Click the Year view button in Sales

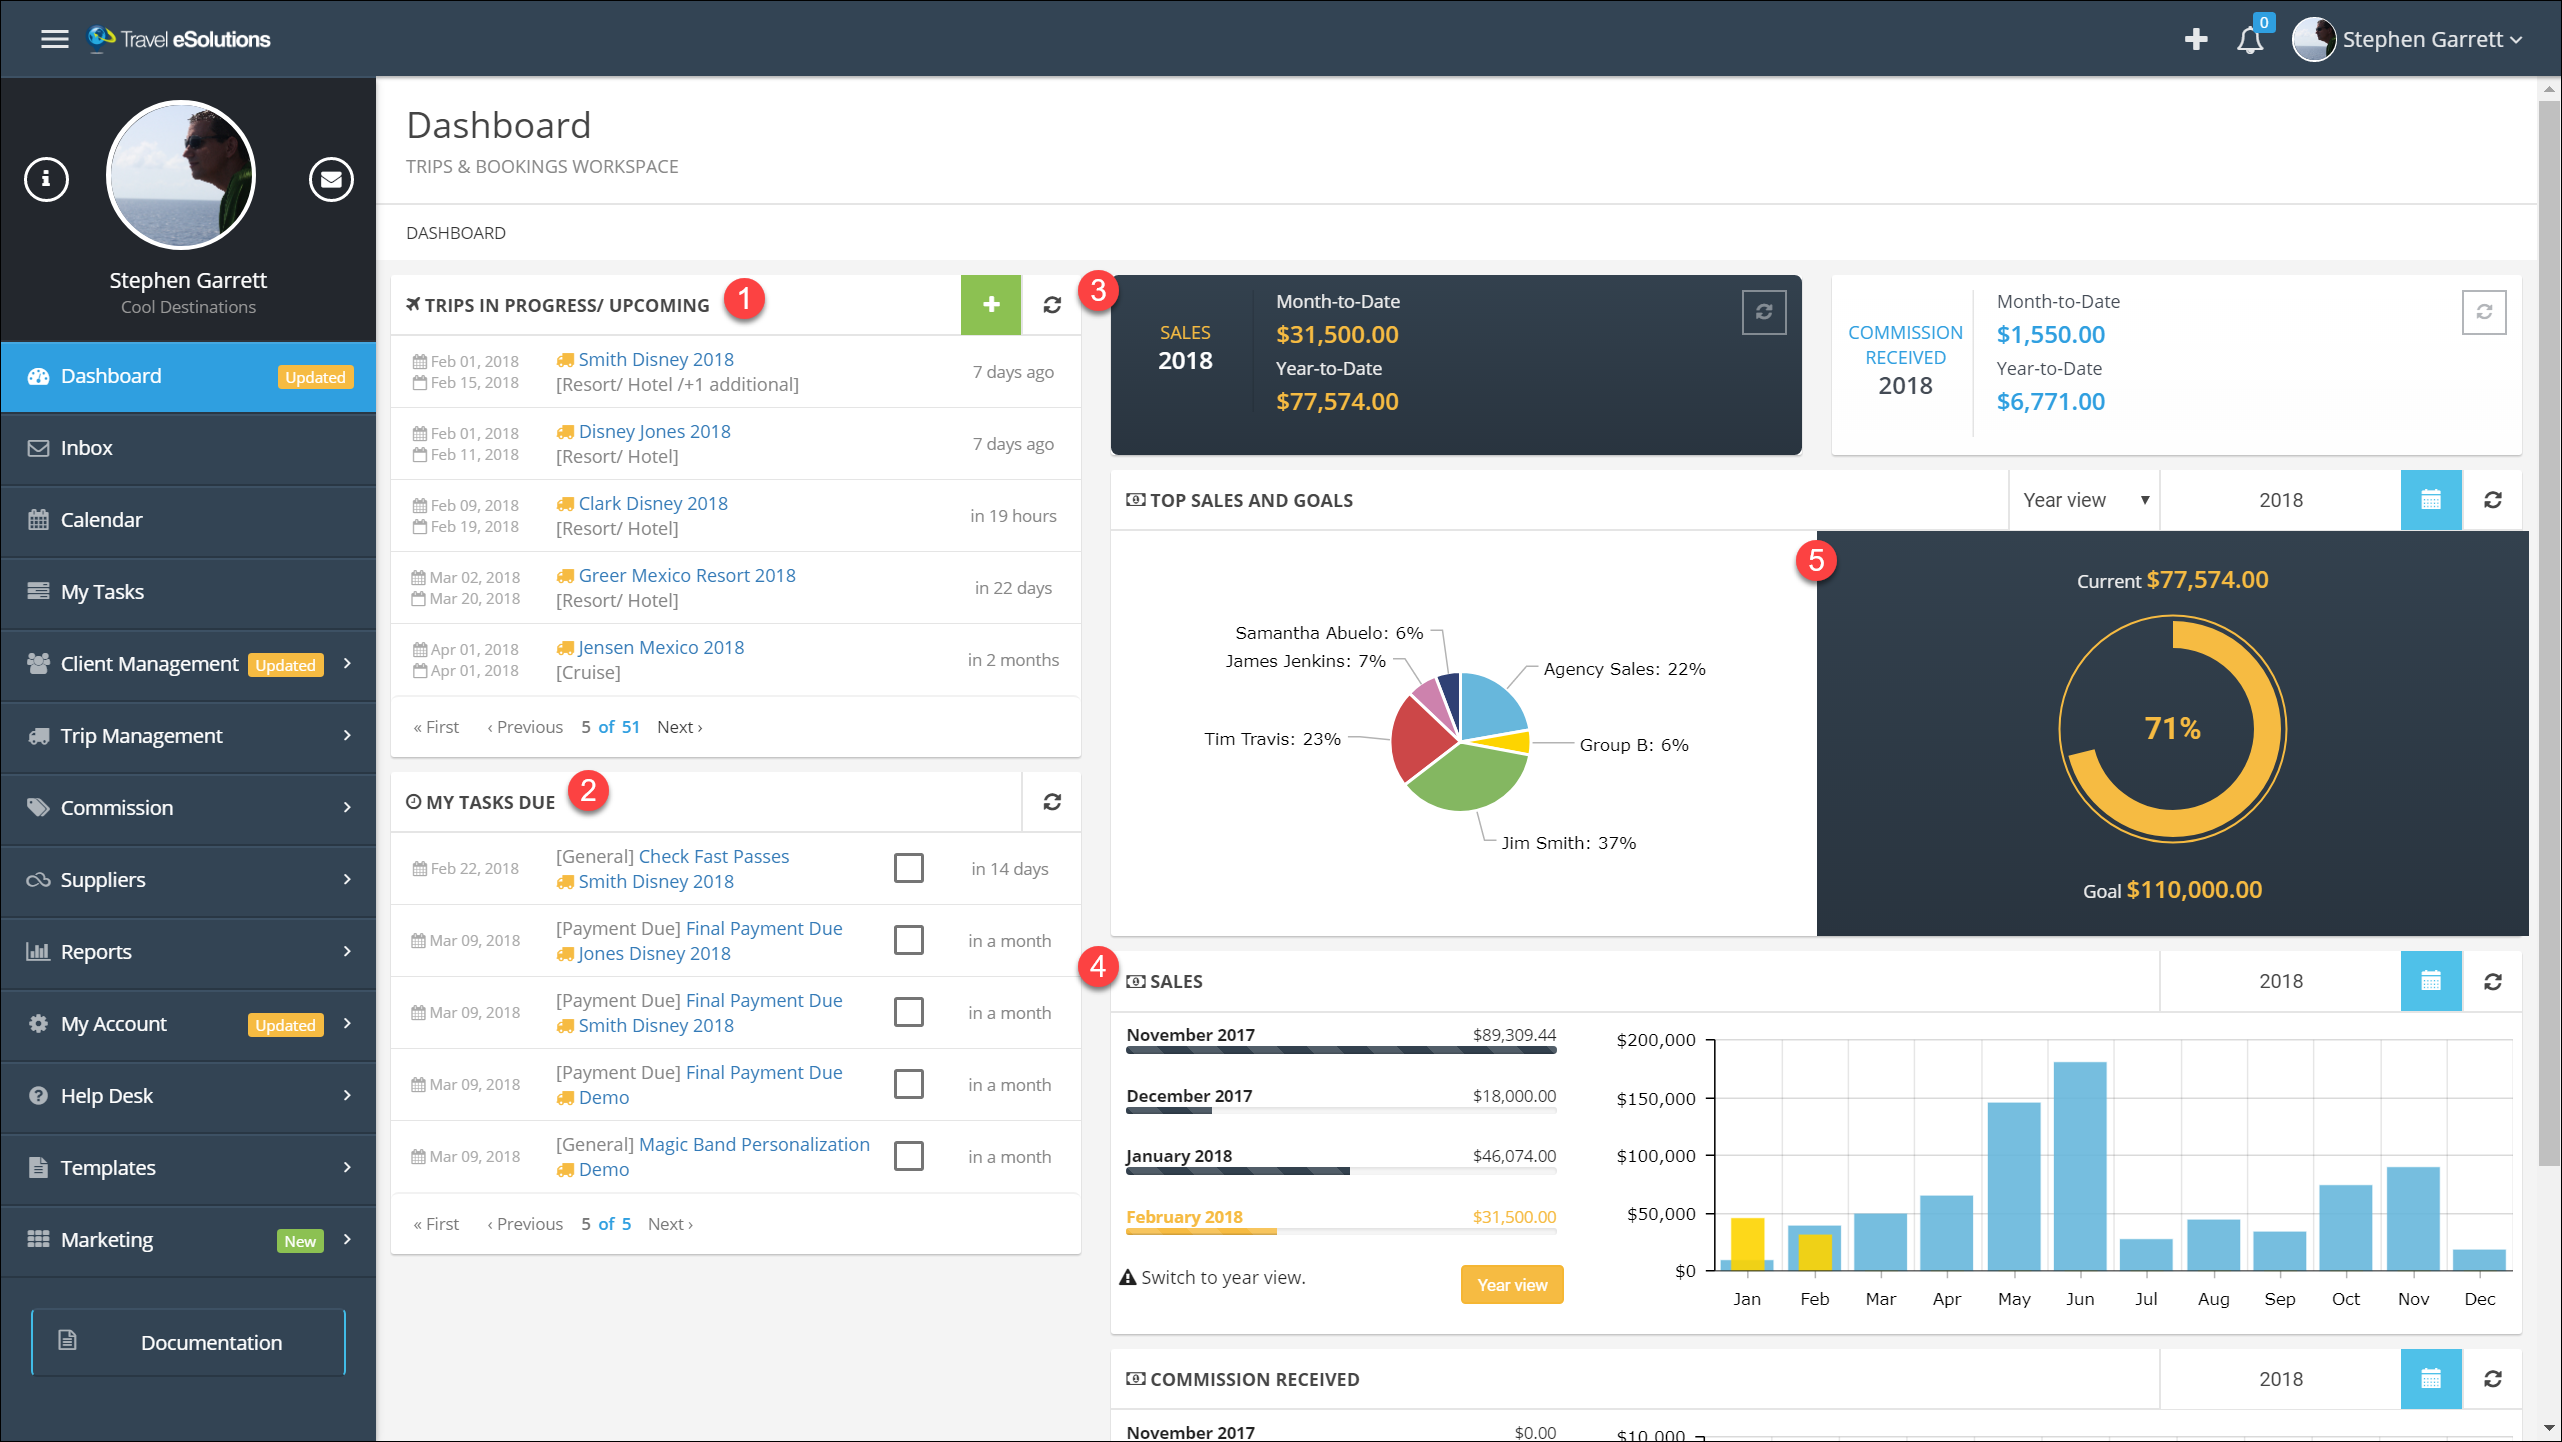(1510, 1284)
